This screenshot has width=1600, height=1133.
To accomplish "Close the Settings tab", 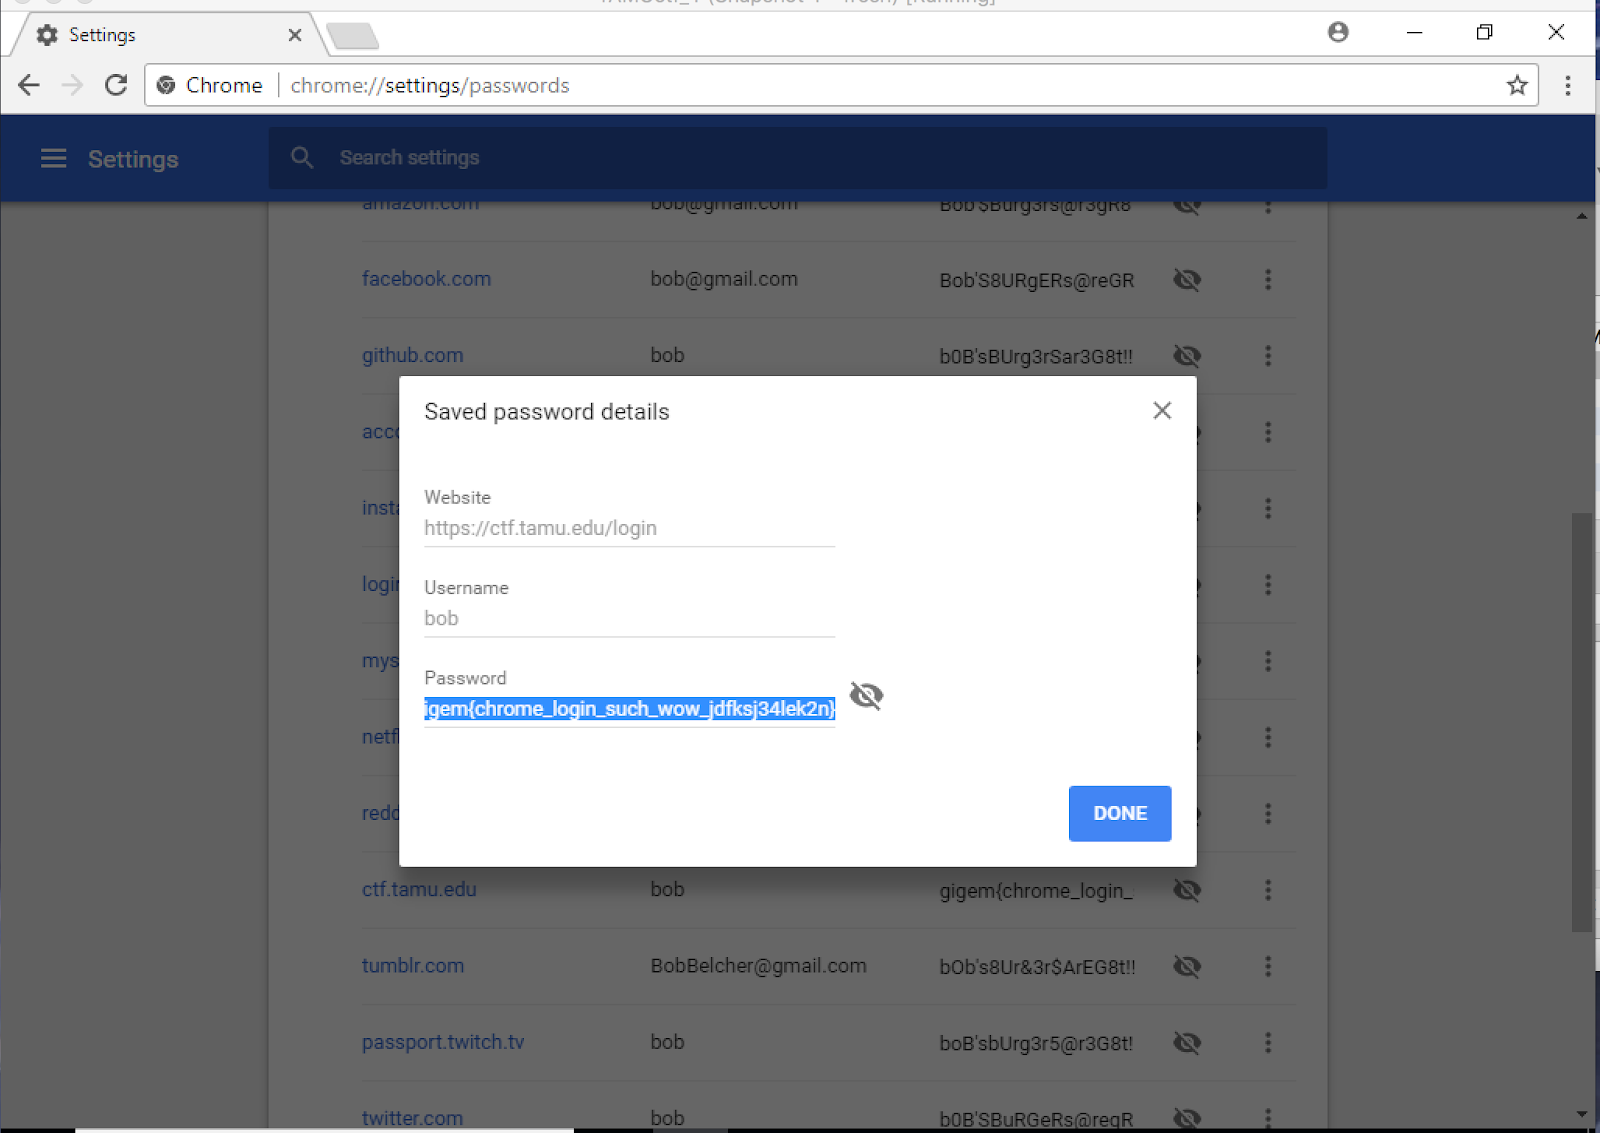I will [x=294, y=35].
